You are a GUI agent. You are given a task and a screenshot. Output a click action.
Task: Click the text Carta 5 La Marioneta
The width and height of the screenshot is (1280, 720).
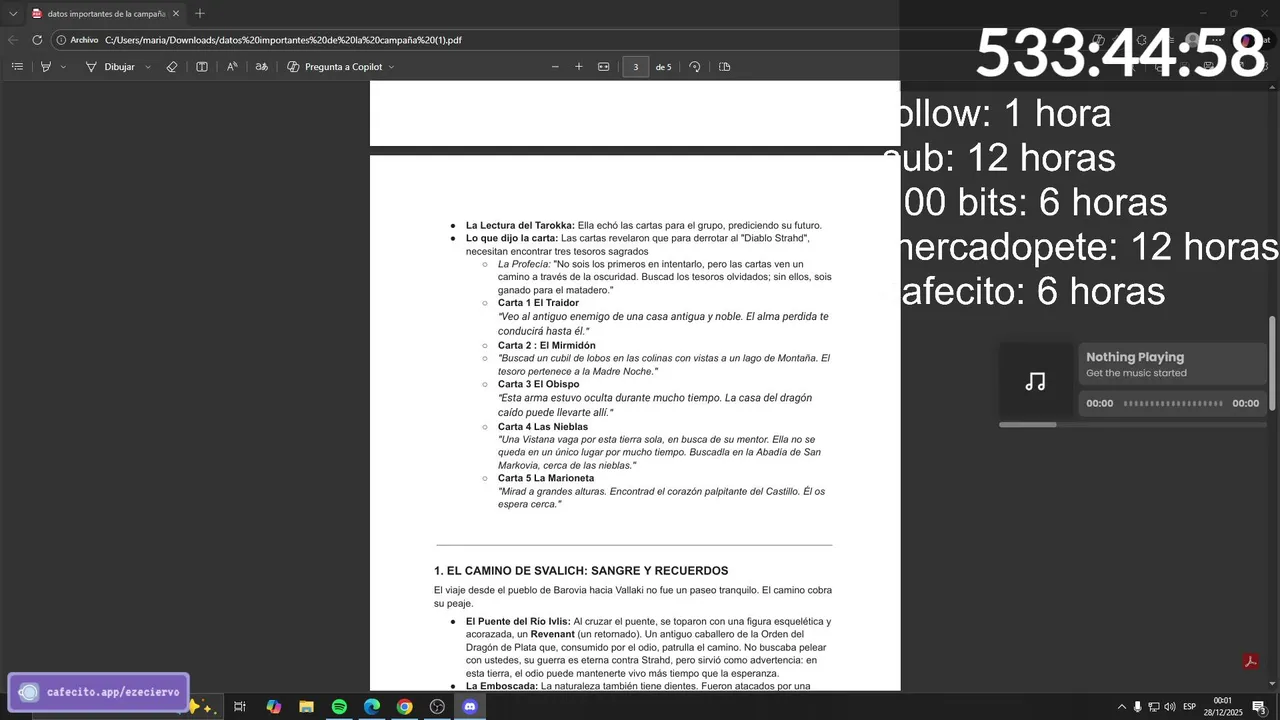coord(546,478)
